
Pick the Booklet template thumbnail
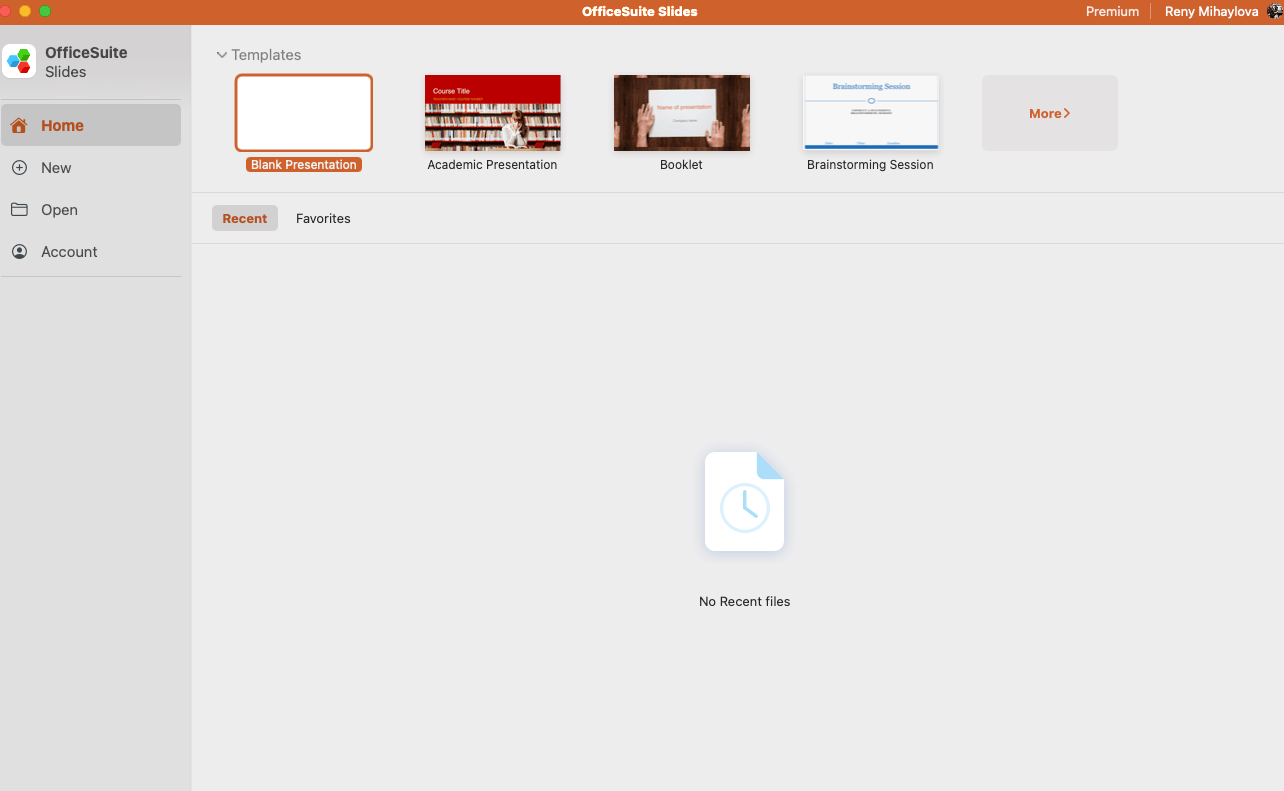(681, 113)
